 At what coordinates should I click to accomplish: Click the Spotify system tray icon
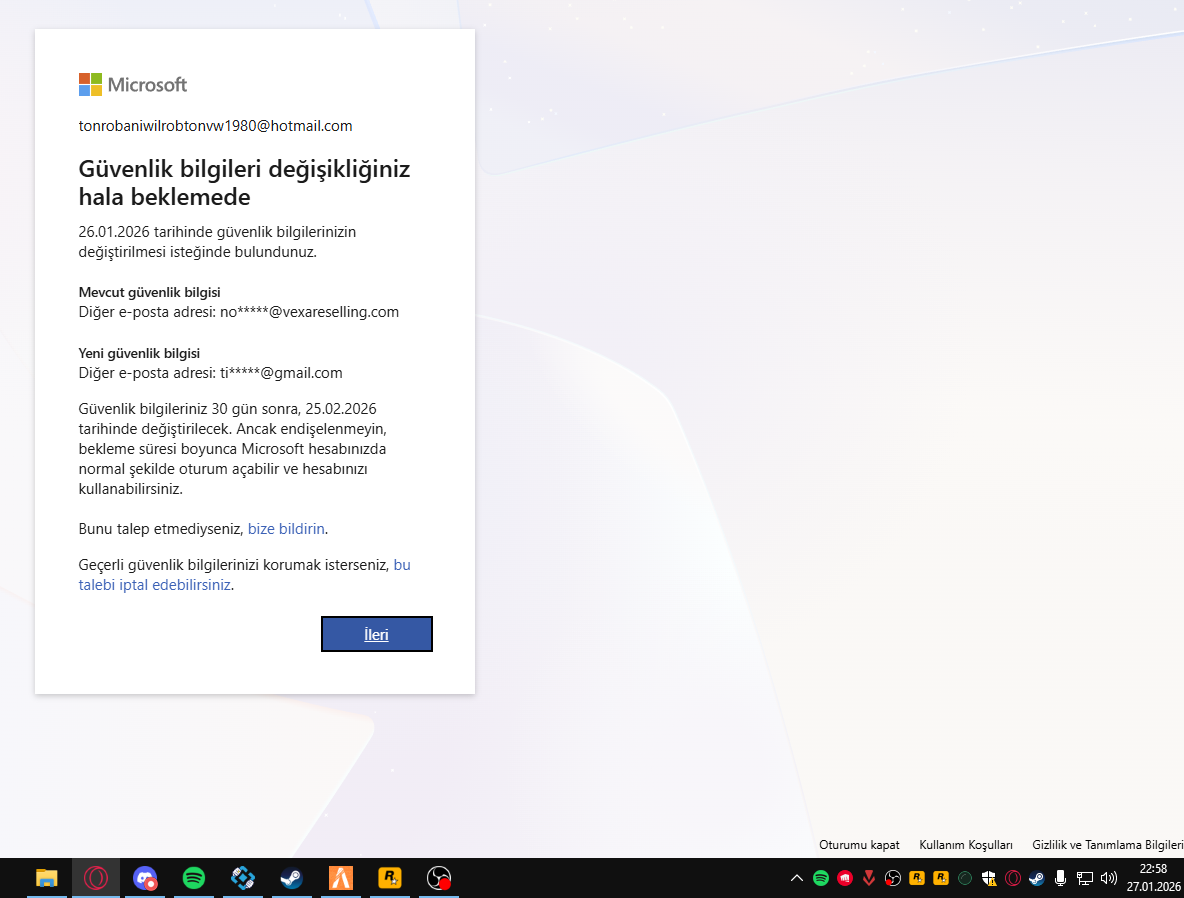[821, 878]
